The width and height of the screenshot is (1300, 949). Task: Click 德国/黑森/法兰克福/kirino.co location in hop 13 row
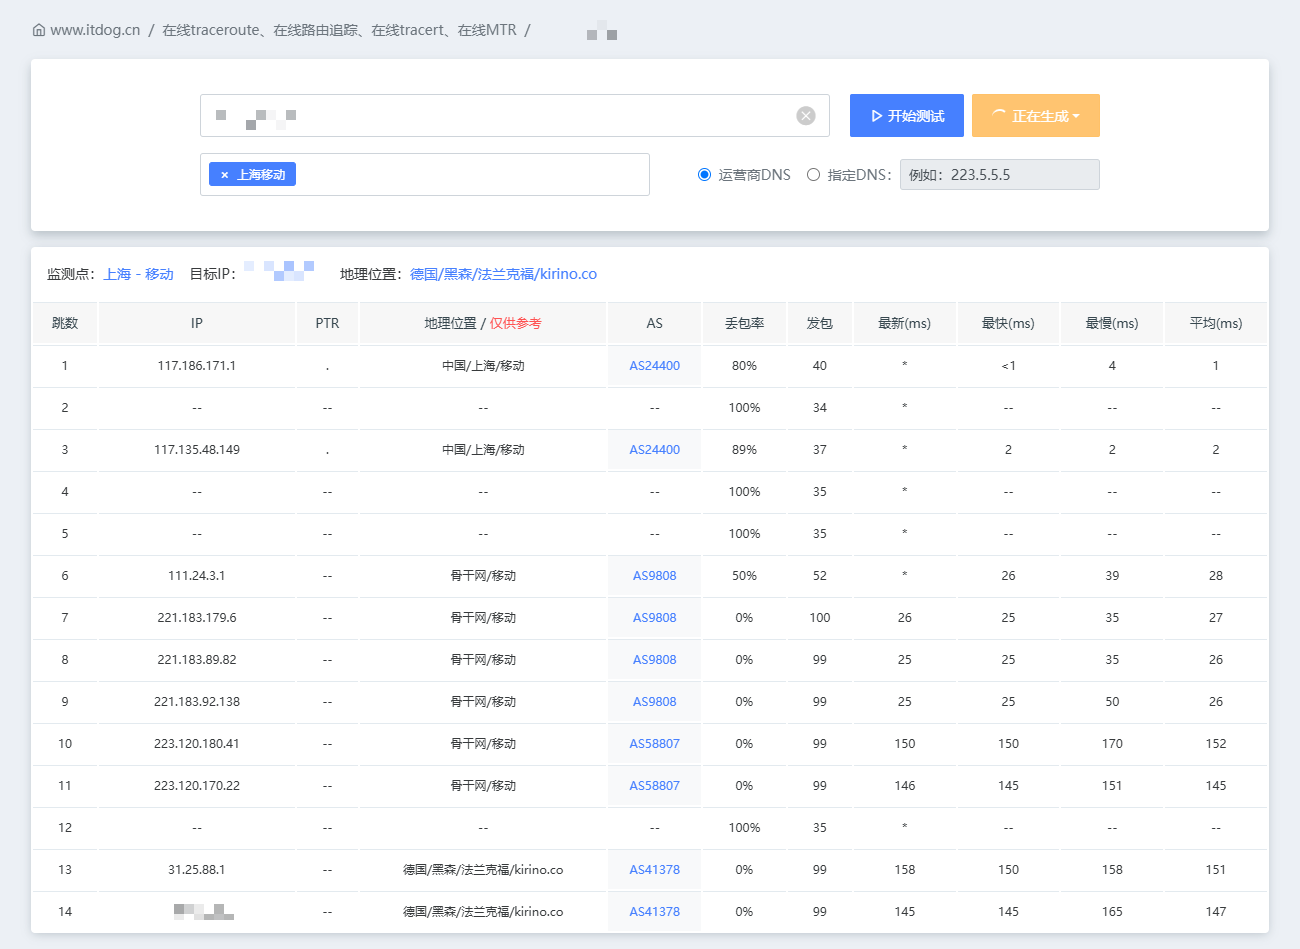[x=483, y=870]
